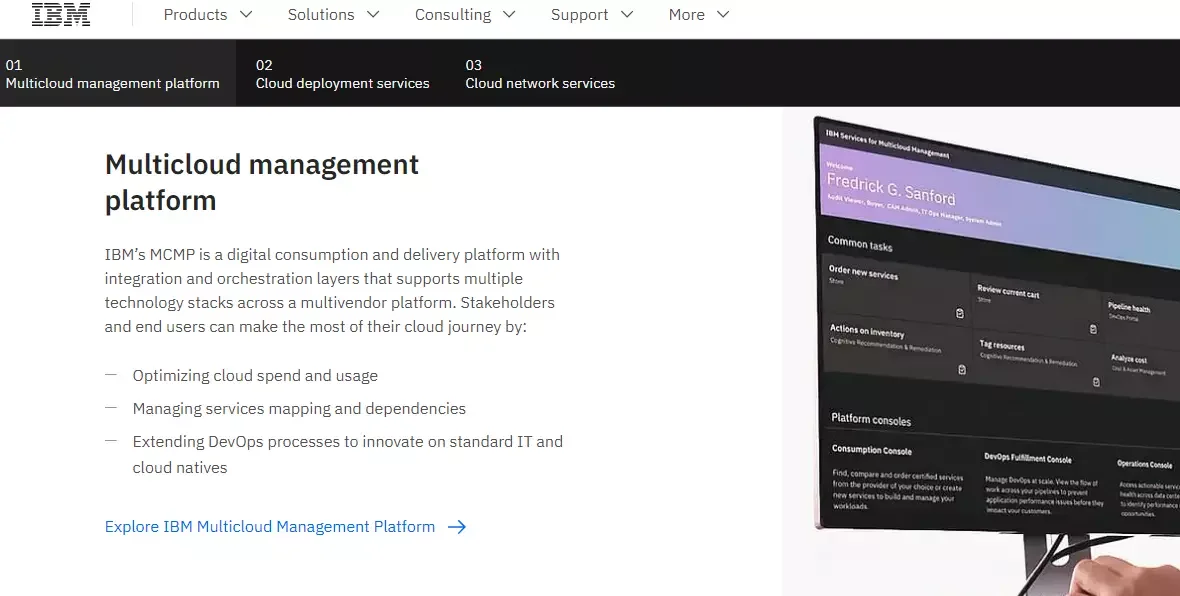The width and height of the screenshot is (1180, 596).
Task: Expand the Solutions chevron arrow
Action: click(x=373, y=14)
